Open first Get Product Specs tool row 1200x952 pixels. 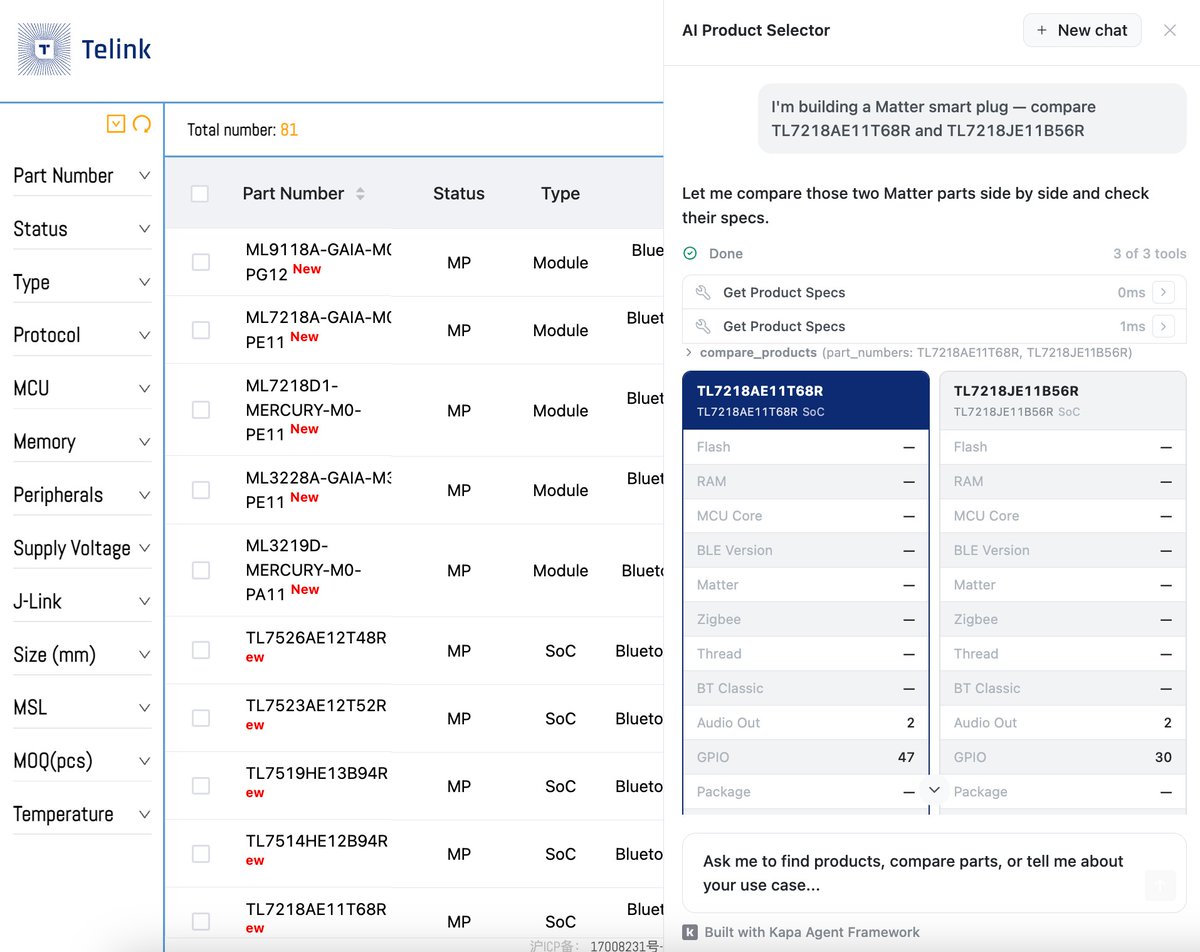pos(934,293)
